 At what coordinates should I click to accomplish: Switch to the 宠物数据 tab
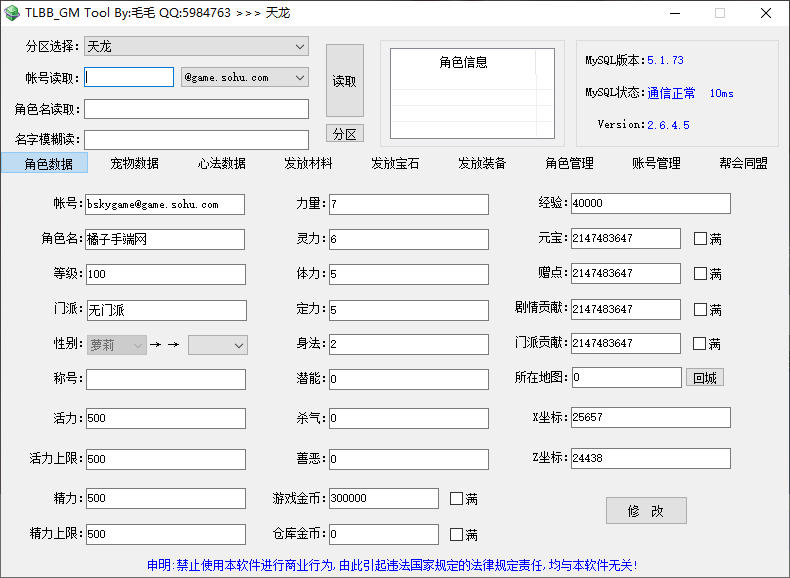(135, 163)
